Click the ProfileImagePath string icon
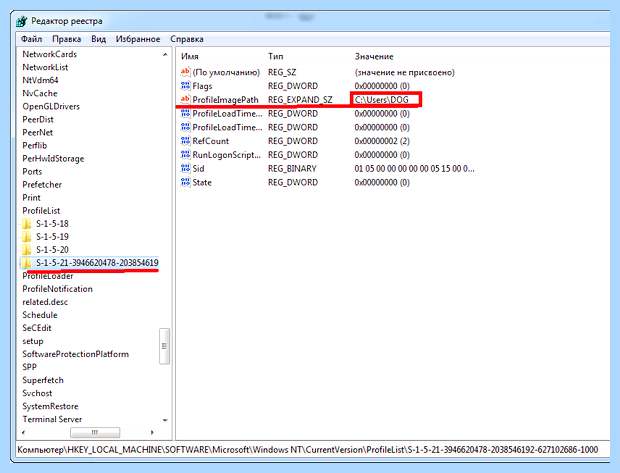This screenshot has height=473, width=620. [x=185, y=99]
